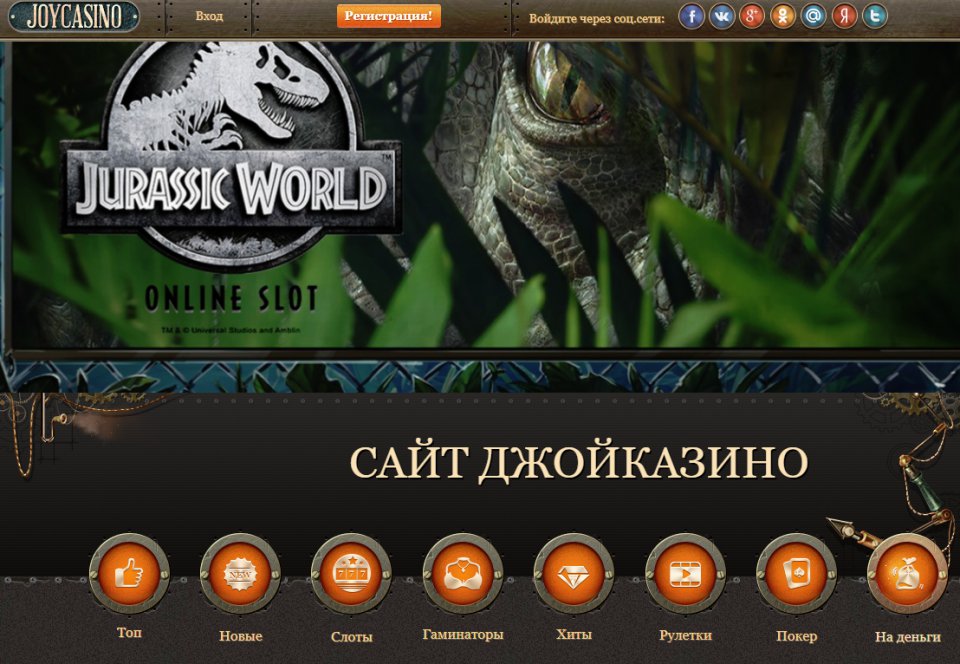Sign in with the Mail.ru @ icon
The width and height of the screenshot is (960, 664).
[x=813, y=17]
